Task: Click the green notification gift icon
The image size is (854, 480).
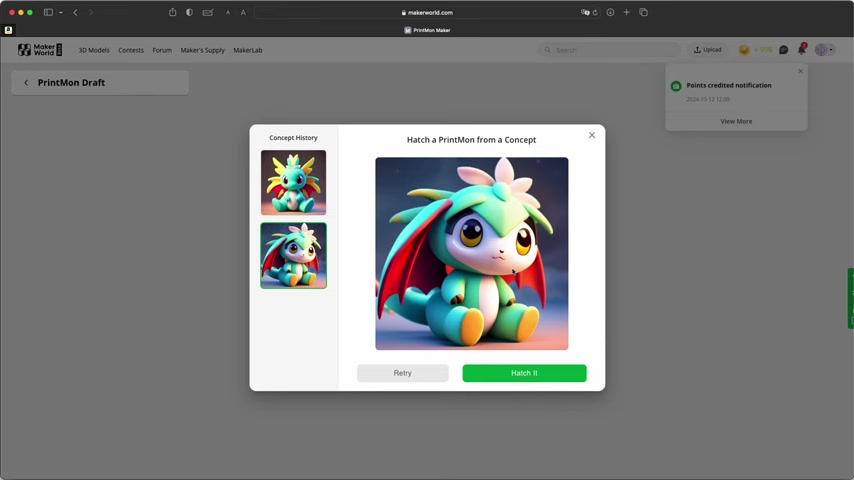Action: [x=676, y=86]
